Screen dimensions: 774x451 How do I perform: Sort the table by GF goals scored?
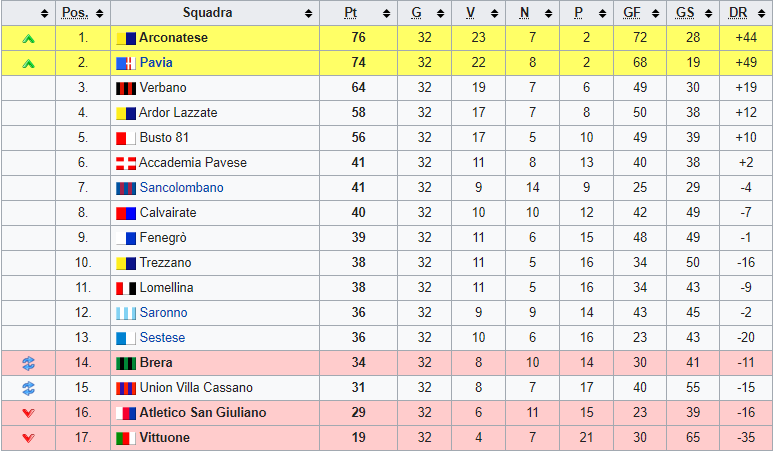(655, 13)
